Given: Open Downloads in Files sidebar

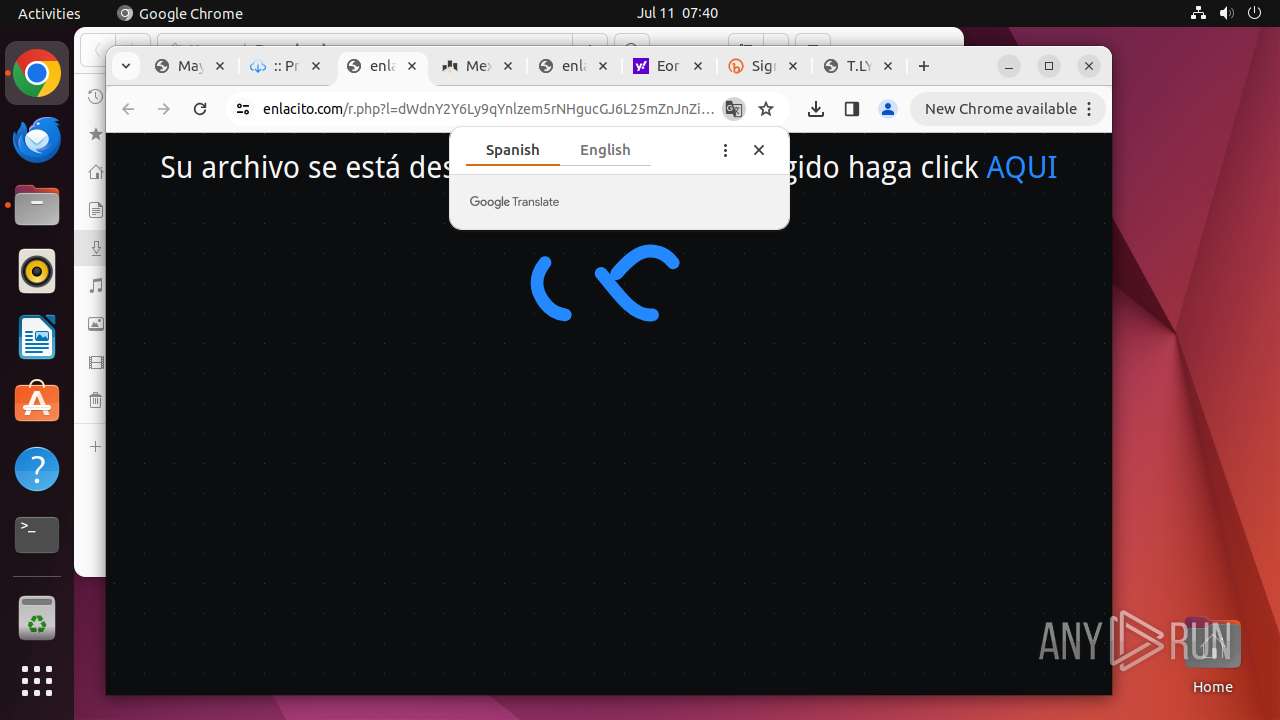Looking at the screenshot, I should [x=95, y=248].
